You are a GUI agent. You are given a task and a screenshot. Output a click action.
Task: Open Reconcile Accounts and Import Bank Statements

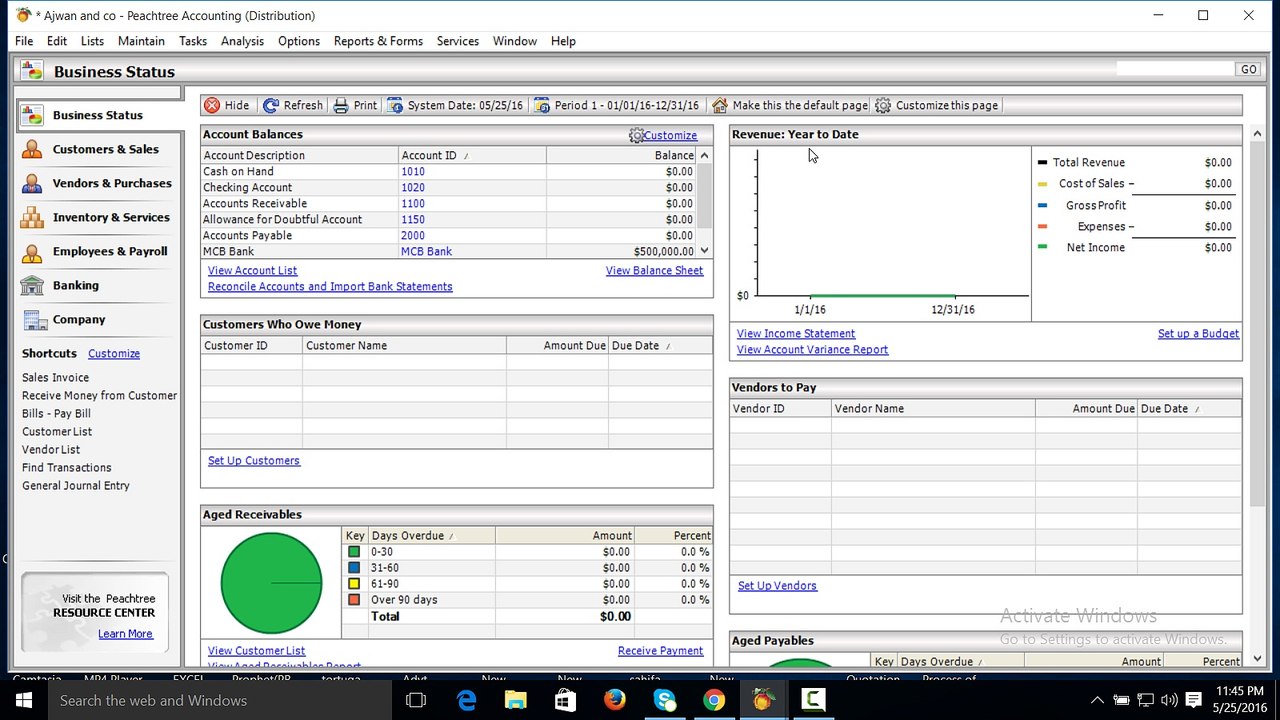tap(330, 287)
